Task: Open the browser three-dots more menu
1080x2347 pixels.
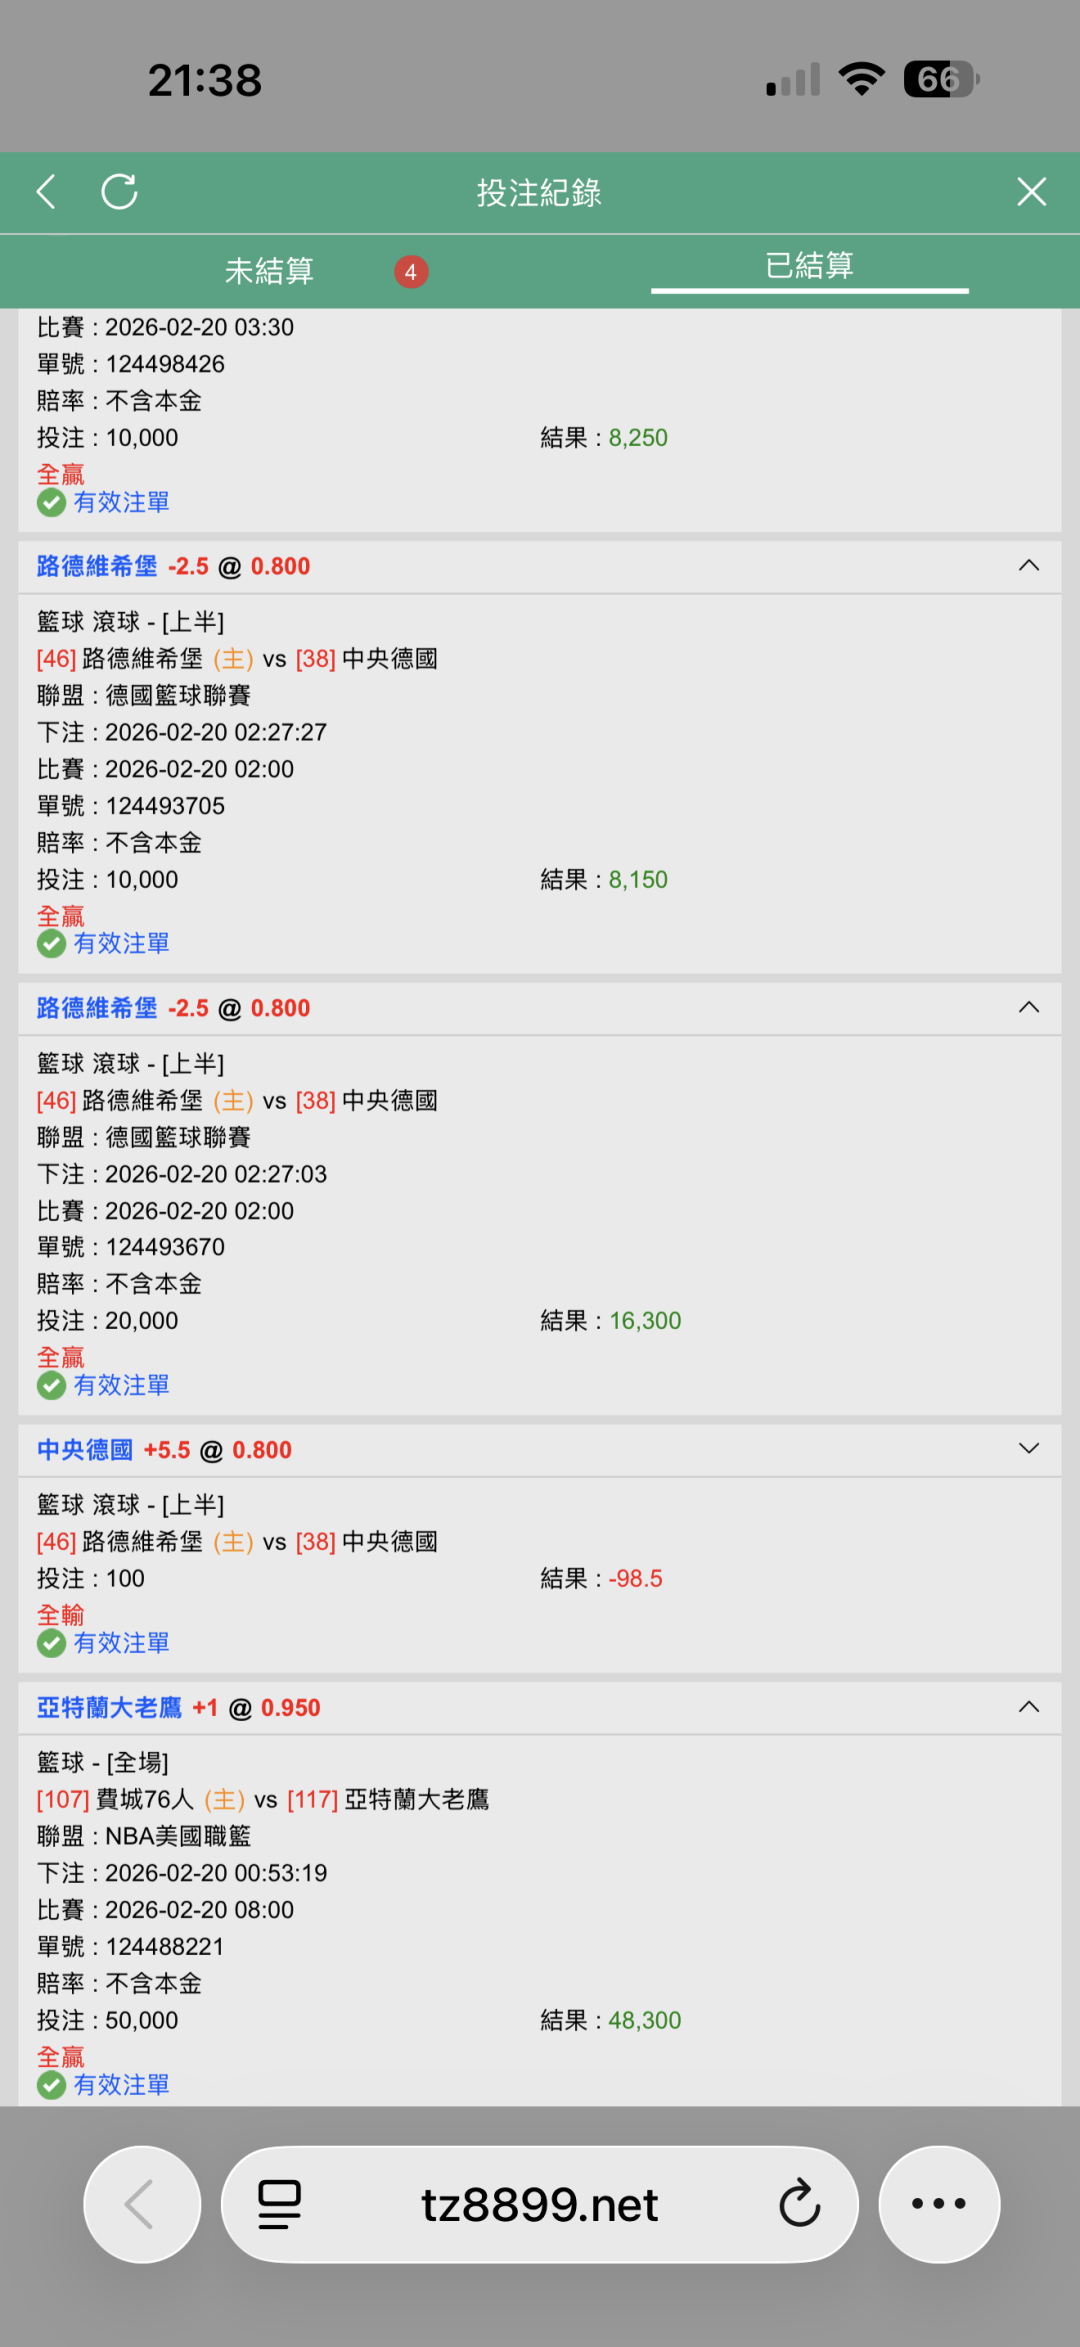Action: pos(938,2204)
